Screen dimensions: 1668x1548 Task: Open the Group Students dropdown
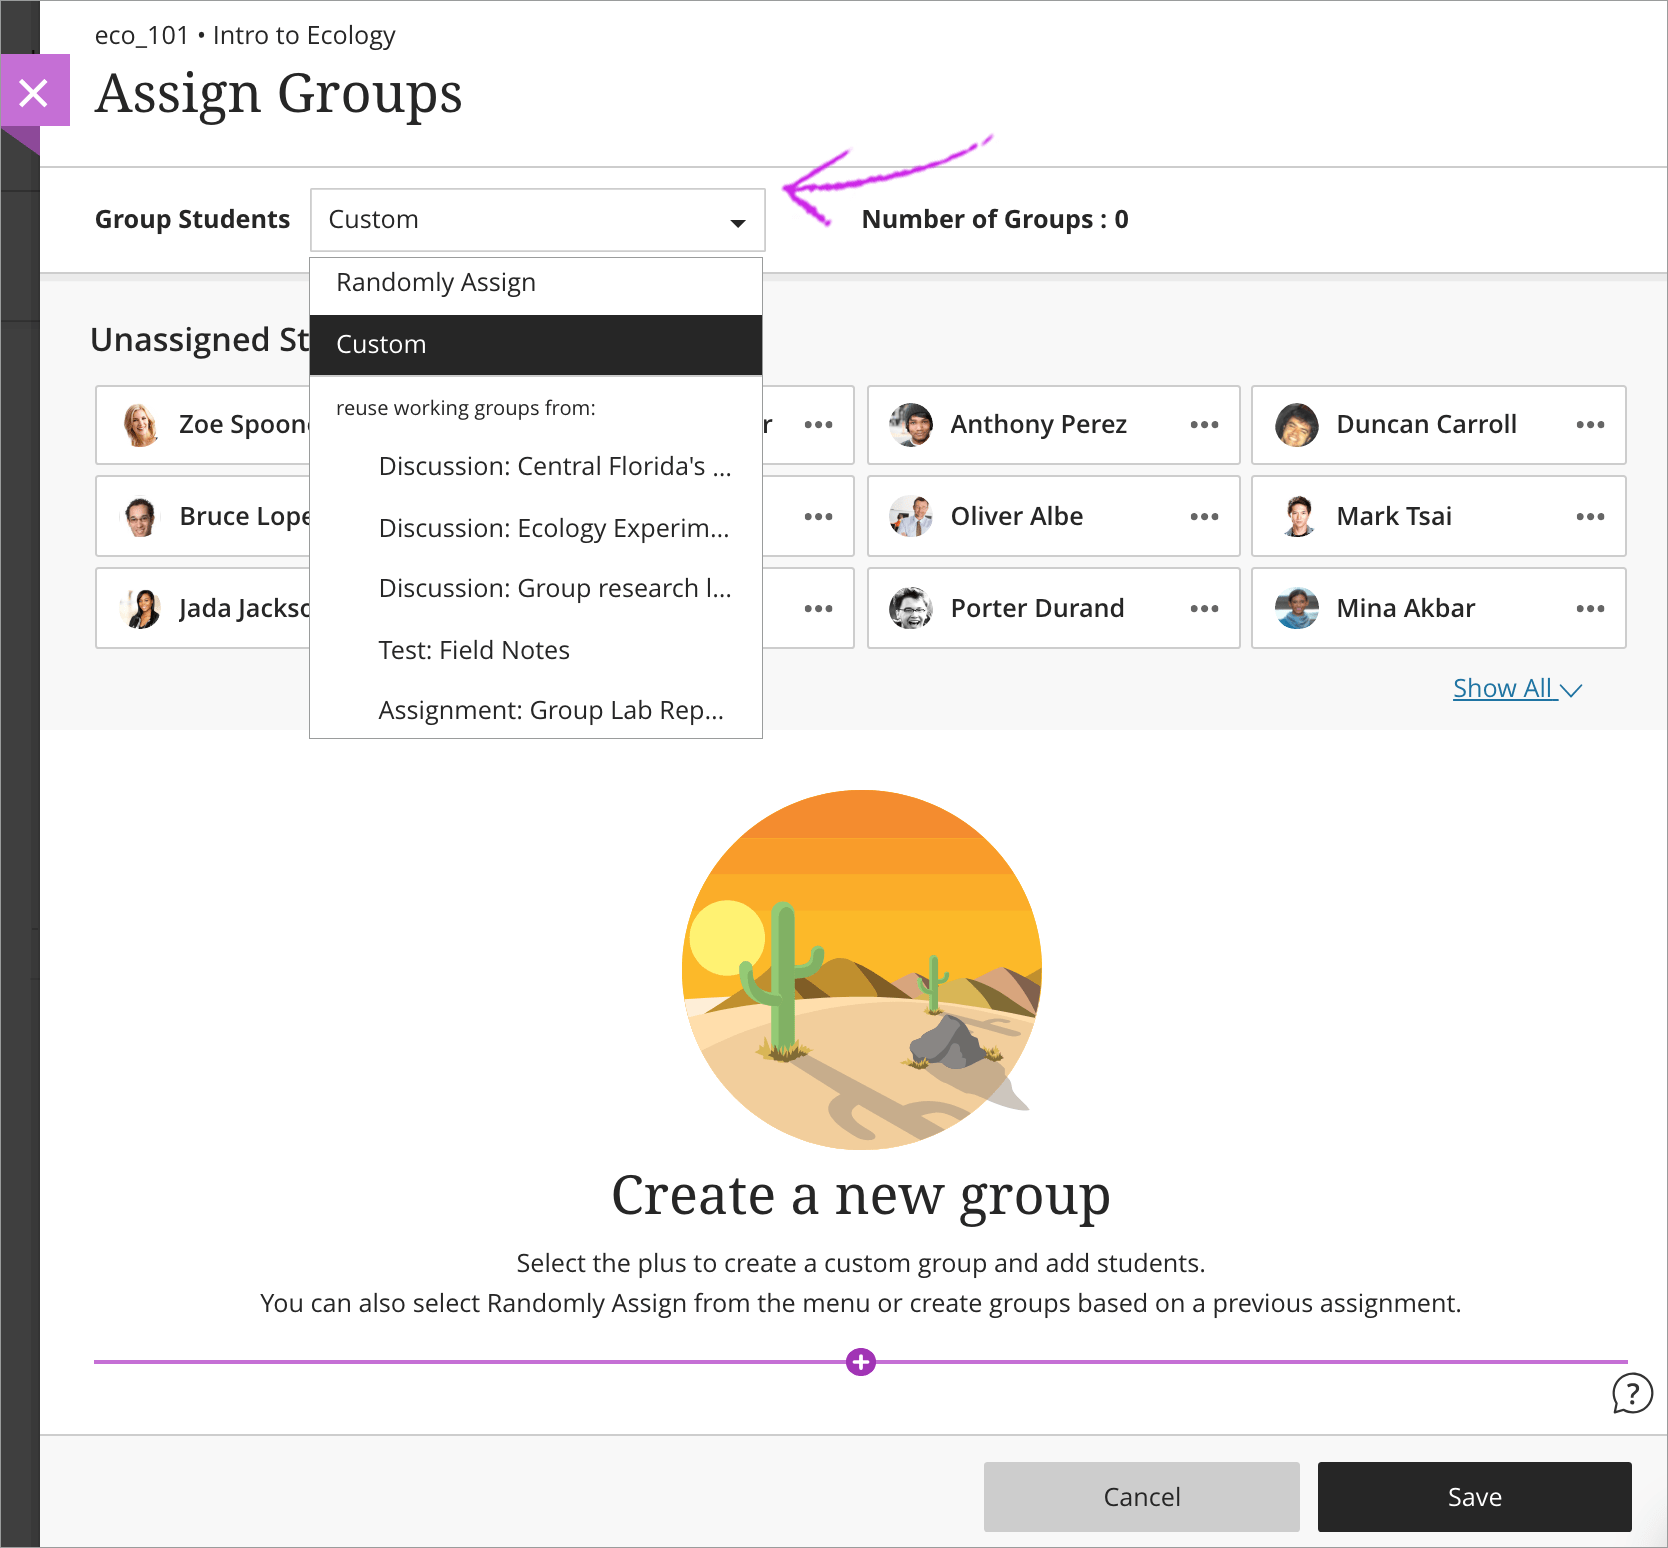(537, 219)
